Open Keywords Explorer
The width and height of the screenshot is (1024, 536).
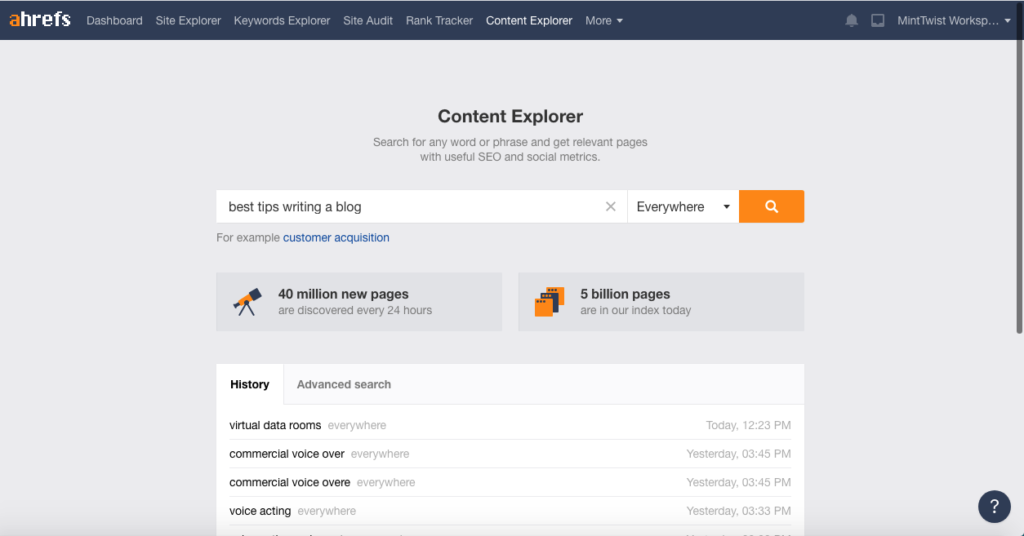pos(282,21)
